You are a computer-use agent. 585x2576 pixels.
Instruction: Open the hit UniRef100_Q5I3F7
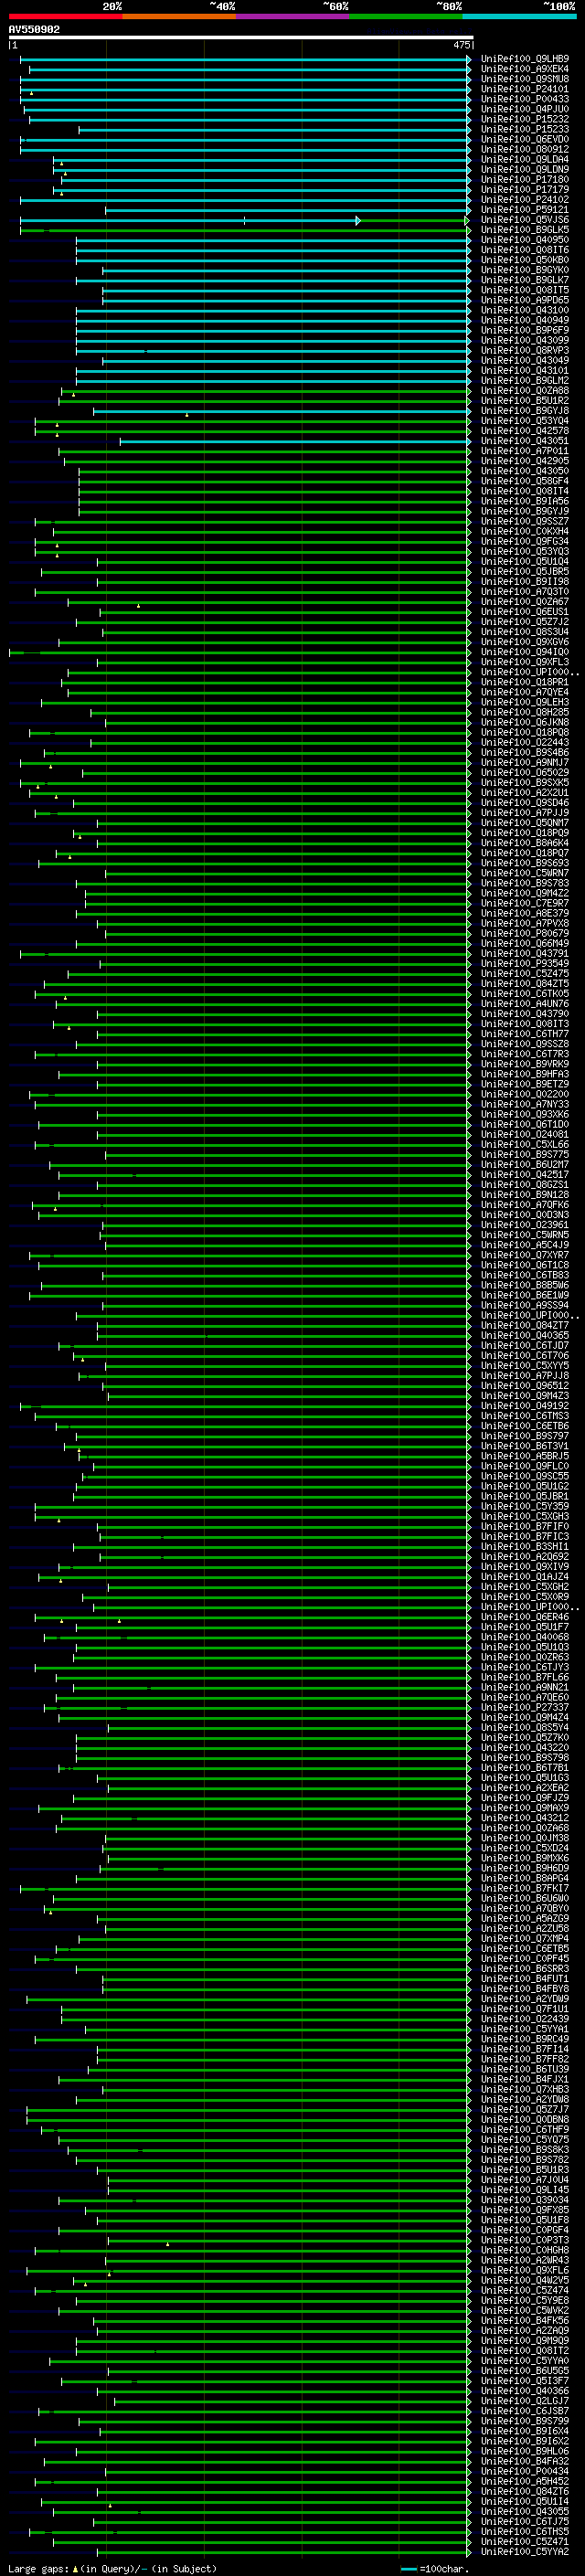coord(524,2380)
